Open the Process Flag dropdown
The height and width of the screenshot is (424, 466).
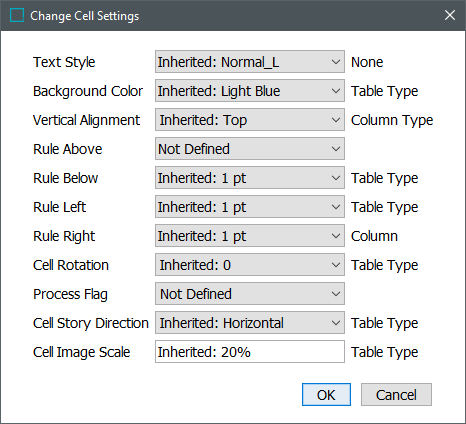click(250, 294)
